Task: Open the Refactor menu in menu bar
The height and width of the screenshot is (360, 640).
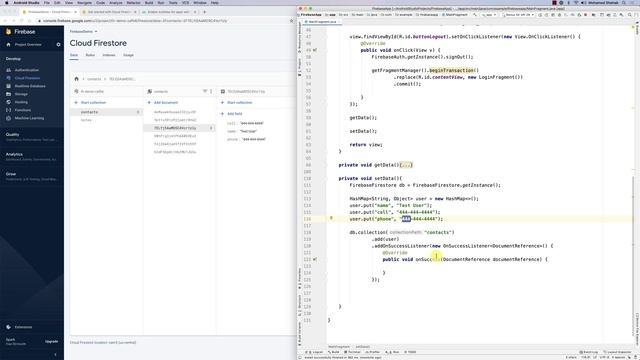Action: pyautogui.click(x=133, y=3)
